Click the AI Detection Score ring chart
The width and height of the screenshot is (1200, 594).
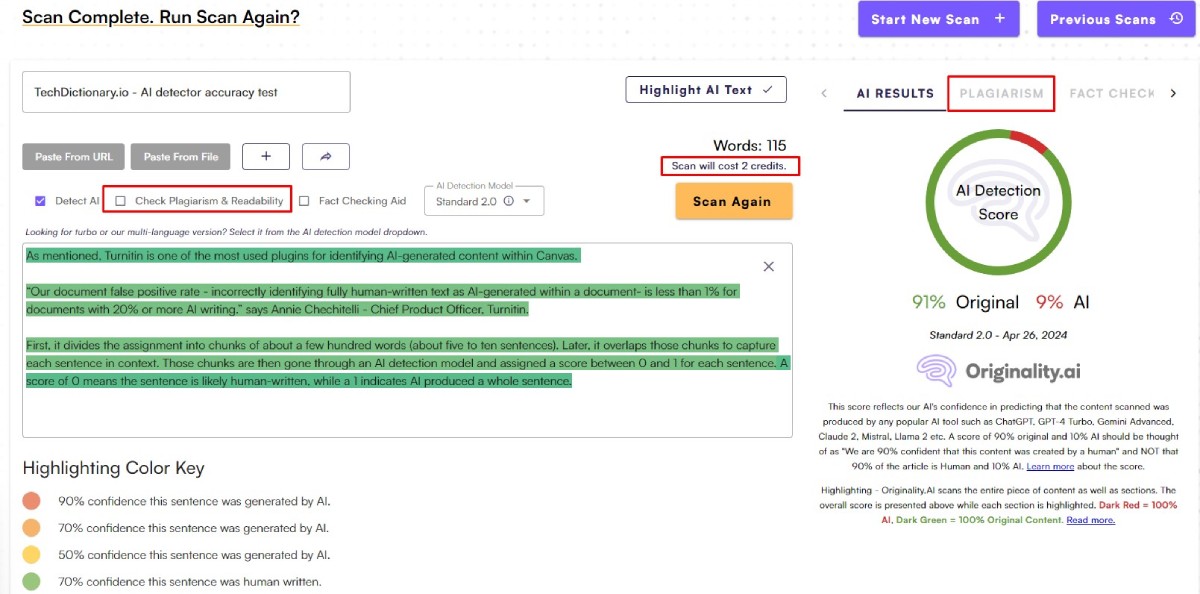(x=997, y=203)
